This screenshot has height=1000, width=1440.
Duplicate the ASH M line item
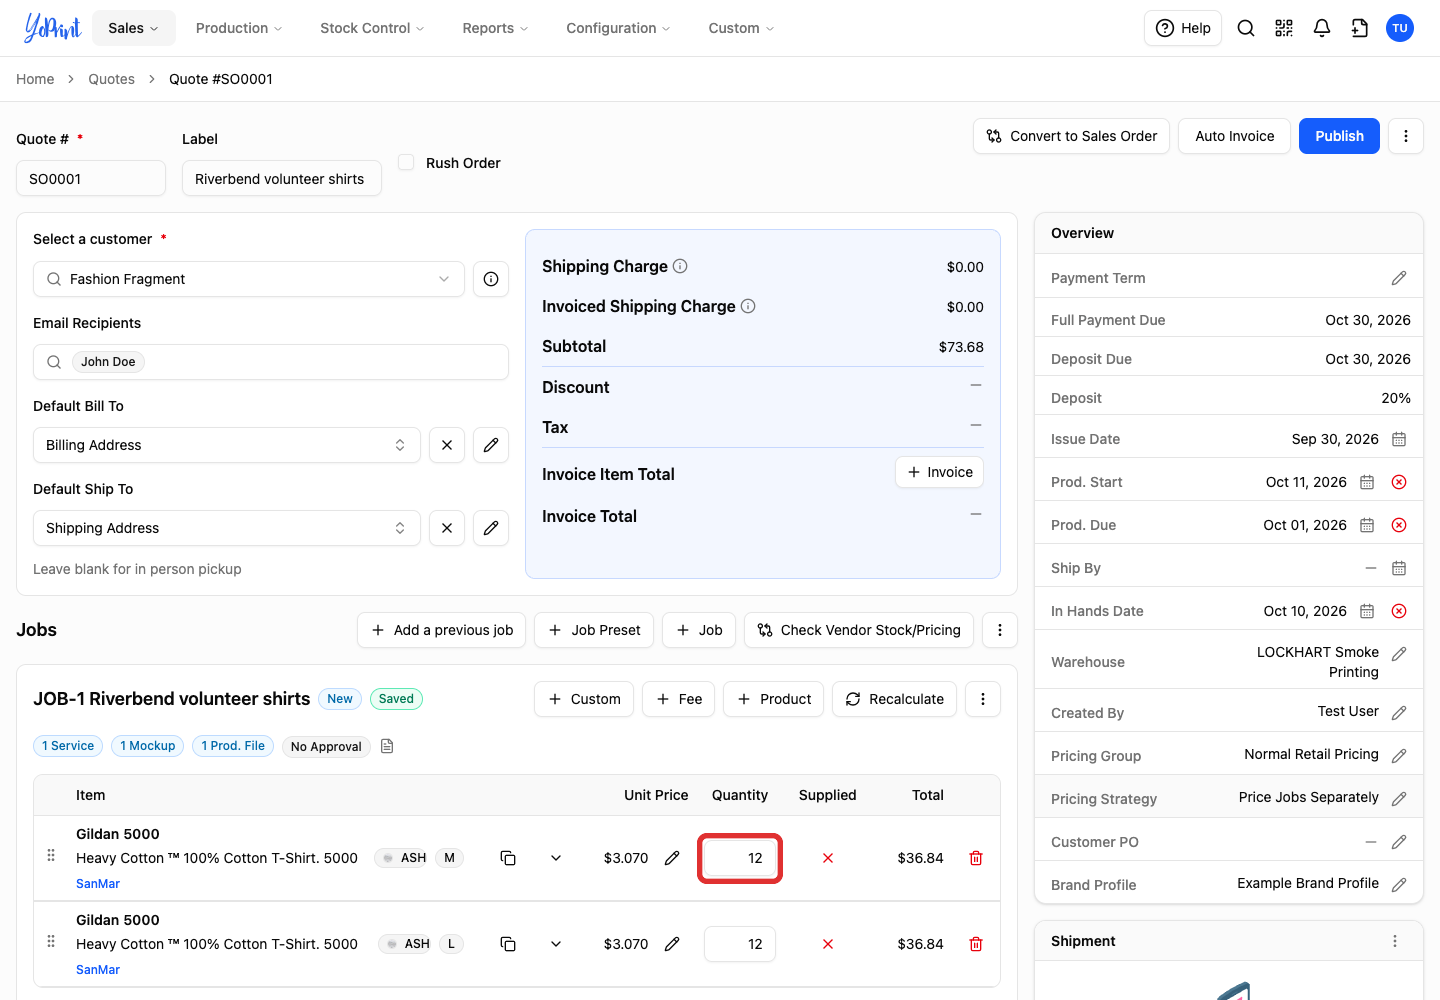(x=508, y=858)
